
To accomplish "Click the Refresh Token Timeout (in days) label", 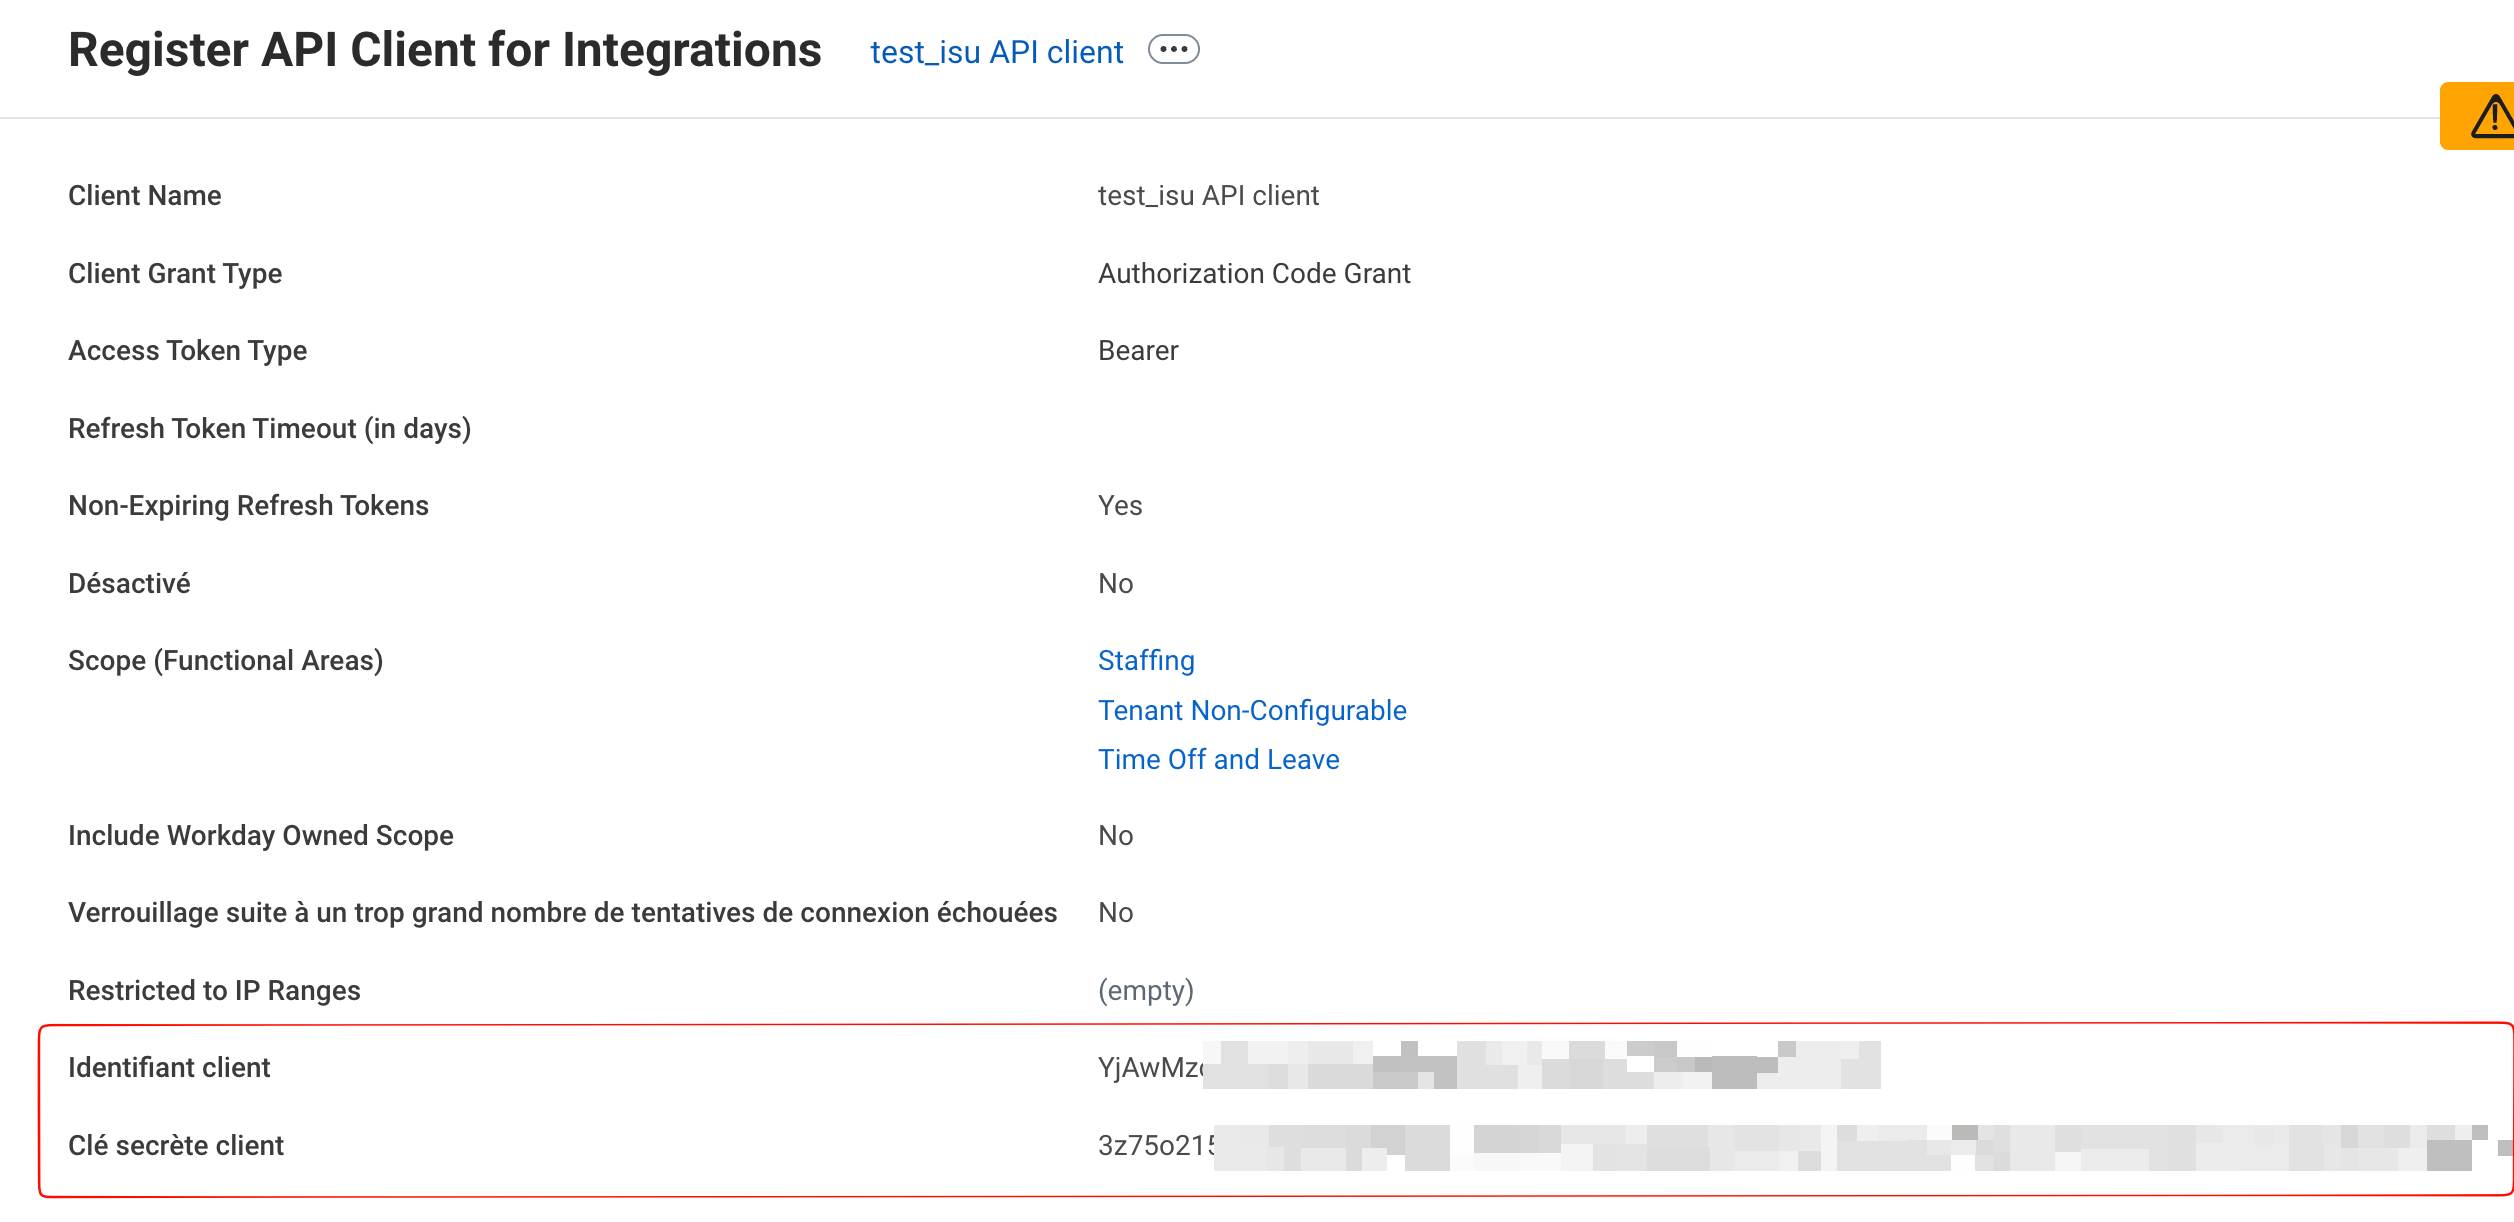I will pos(269,429).
